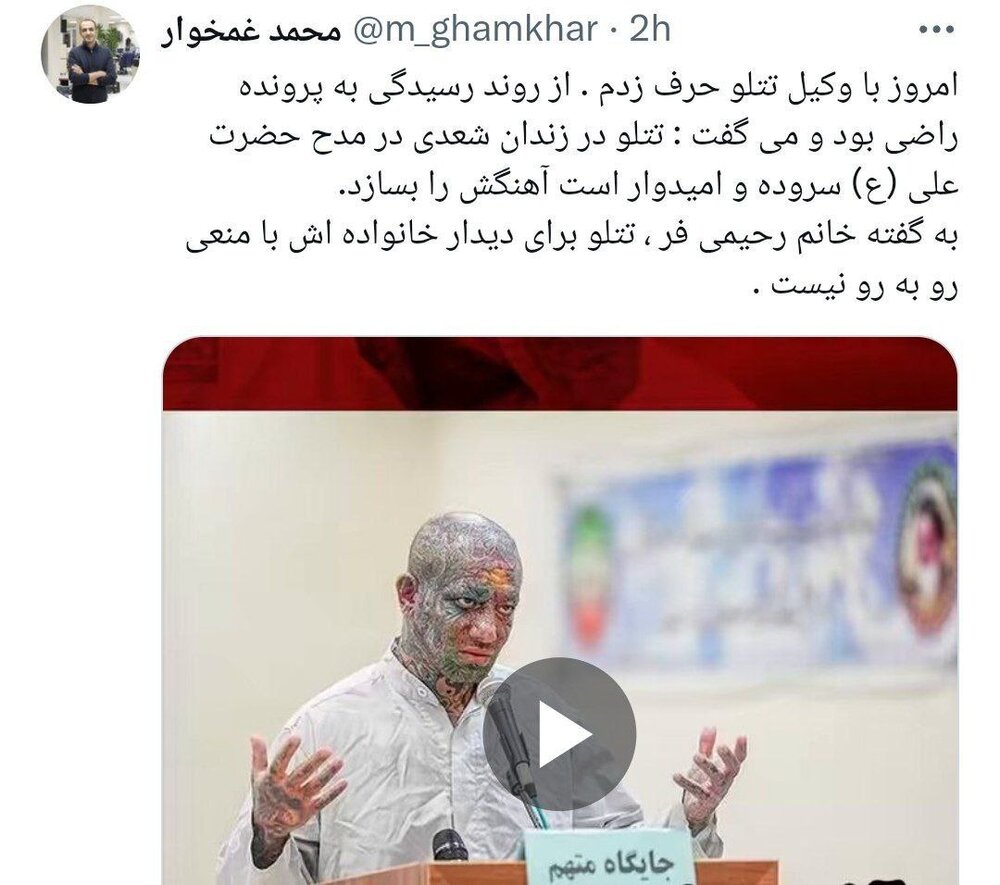Open the profile via the name محمد غمخوار

tap(251, 31)
